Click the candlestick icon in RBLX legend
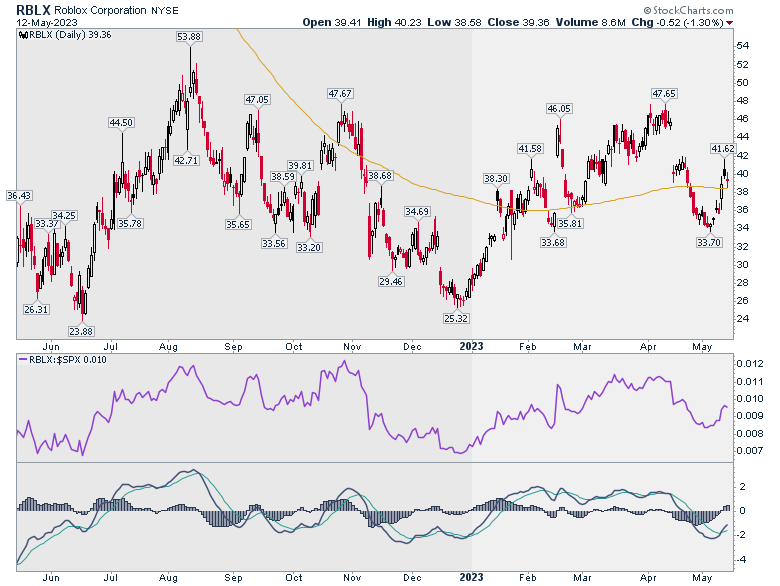This screenshot has height=586, width=780. click(22, 35)
